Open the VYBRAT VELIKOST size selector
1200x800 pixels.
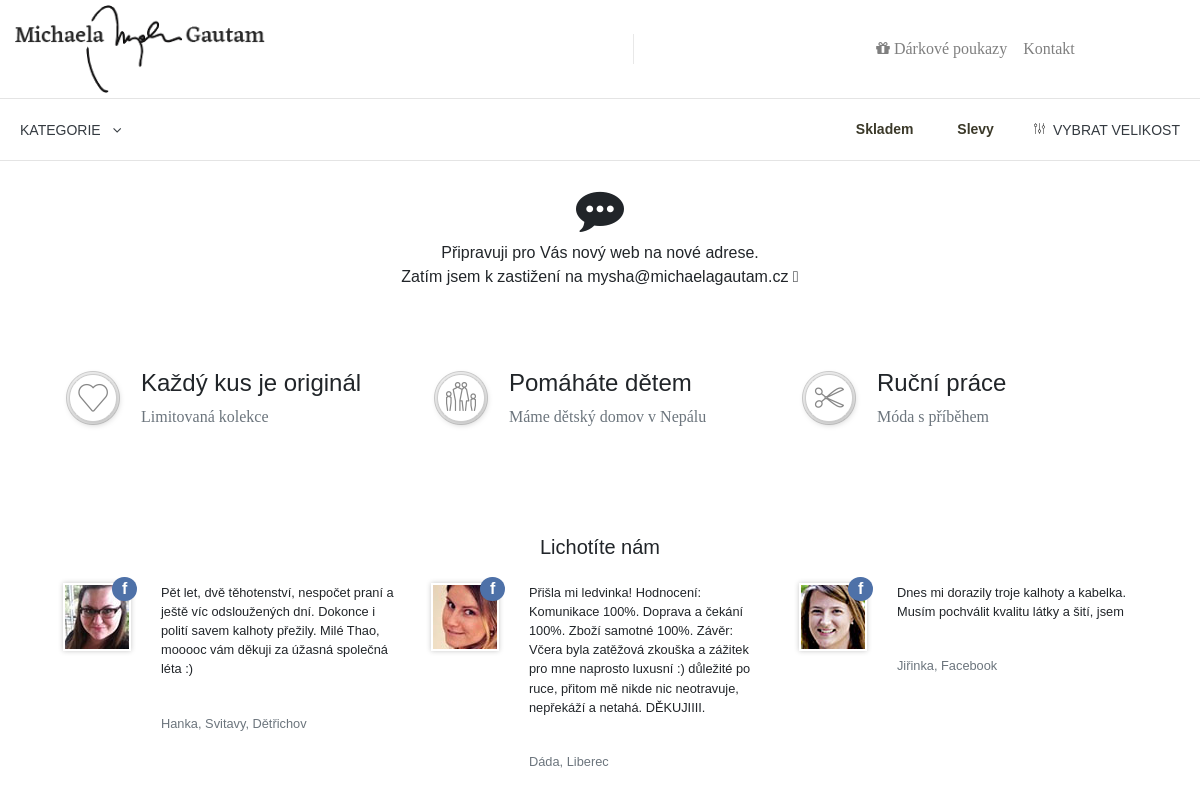(1116, 130)
